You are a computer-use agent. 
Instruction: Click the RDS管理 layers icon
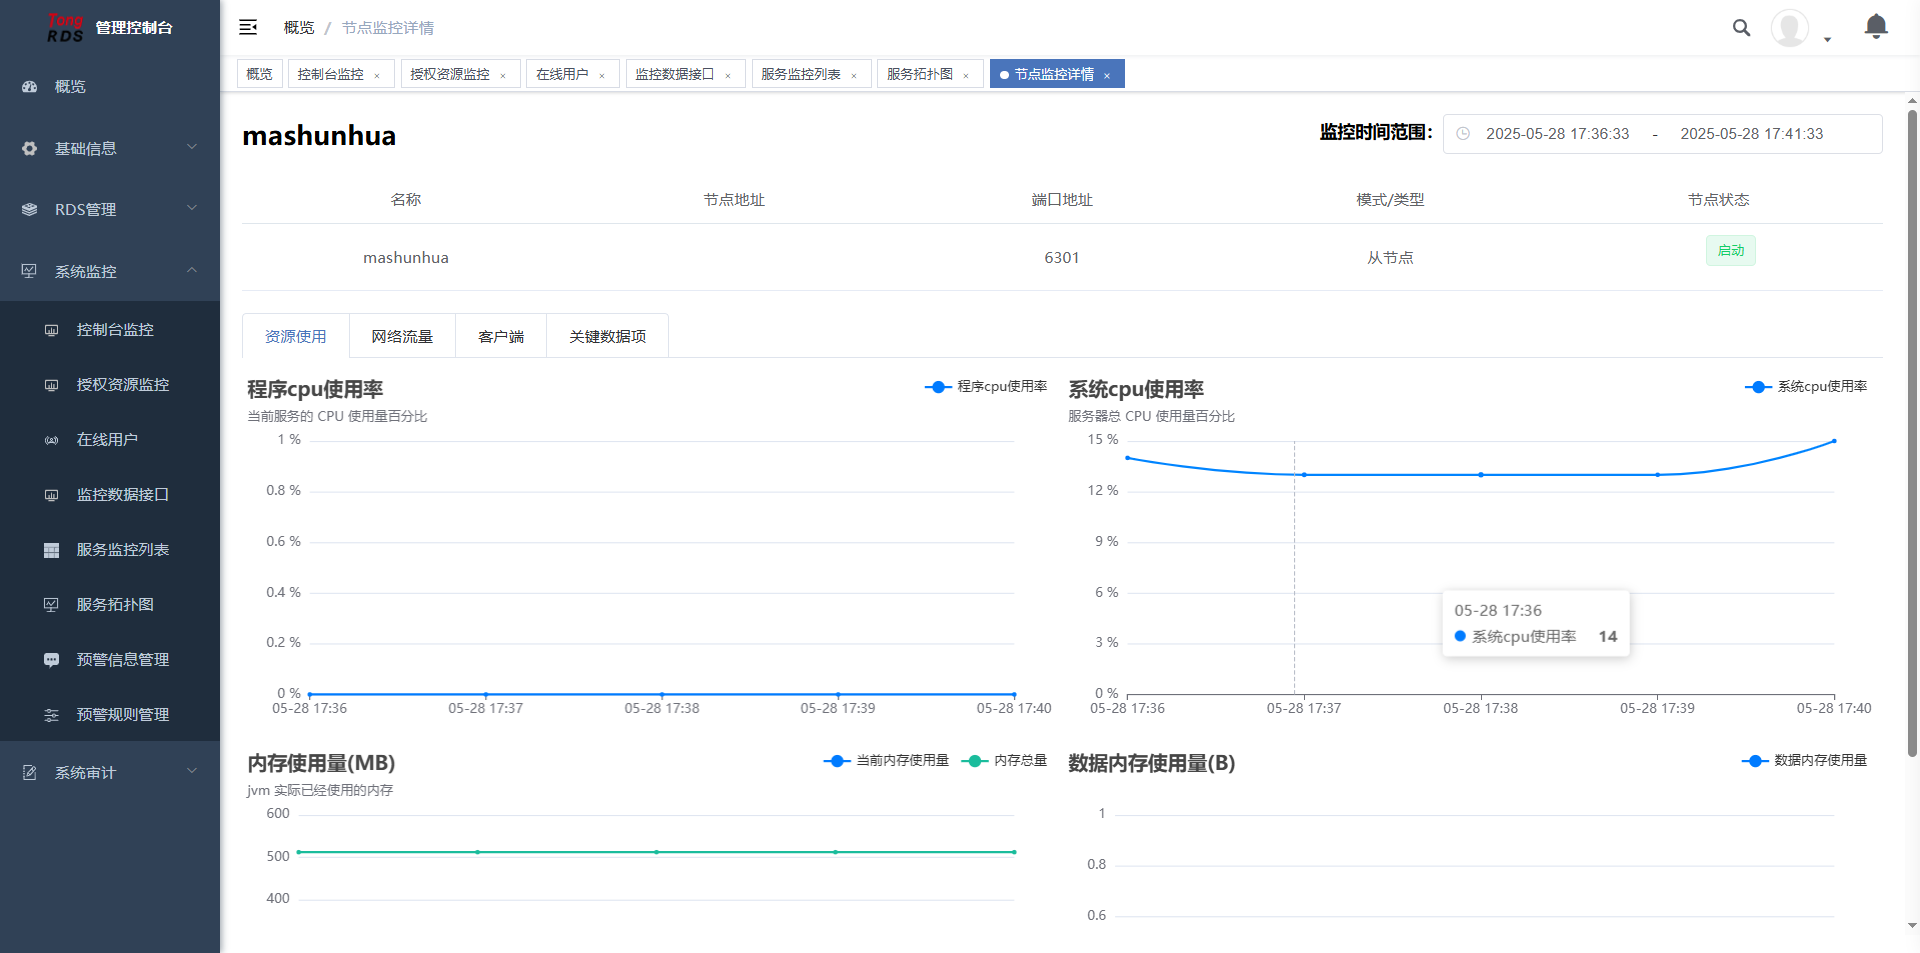(x=30, y=210)
